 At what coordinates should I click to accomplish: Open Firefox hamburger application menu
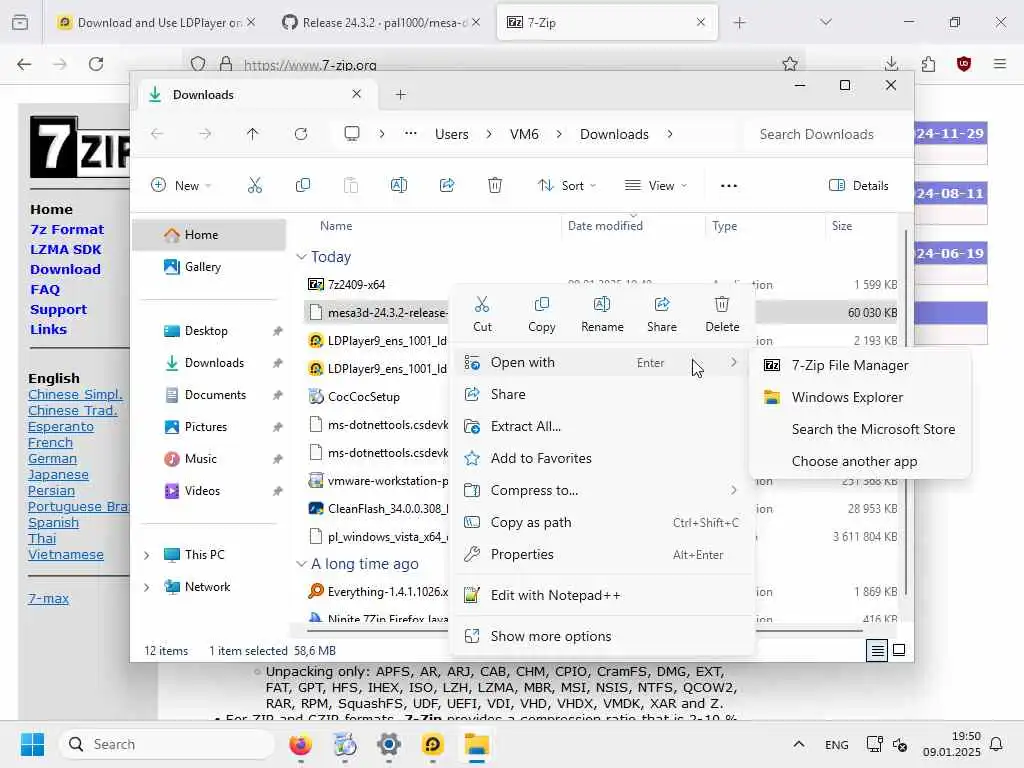tap(1000, 64)
